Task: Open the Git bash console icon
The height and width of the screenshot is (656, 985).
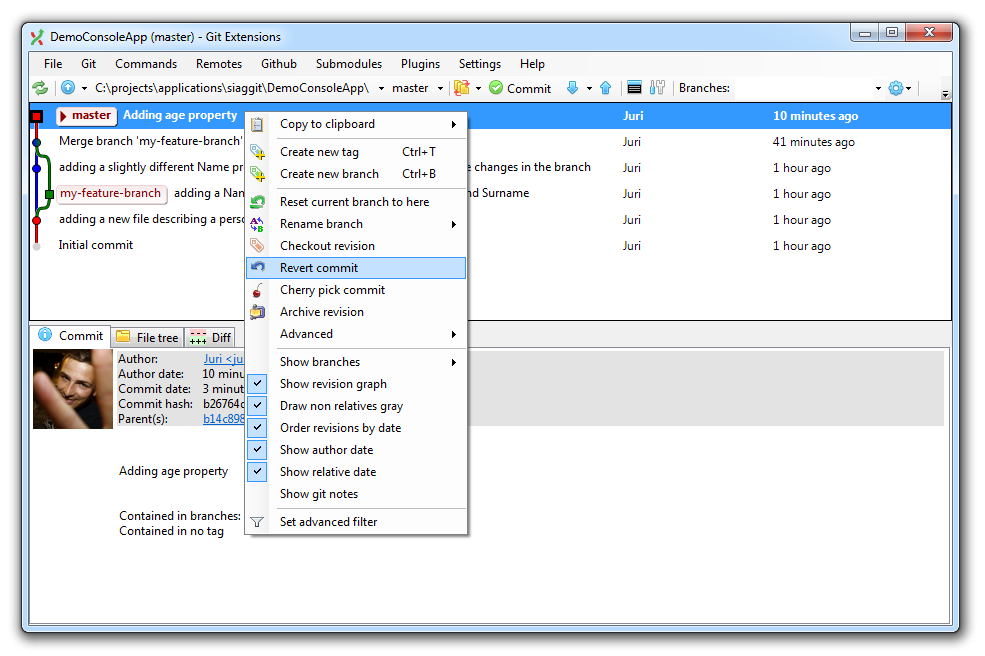Action: pos(634,88)
